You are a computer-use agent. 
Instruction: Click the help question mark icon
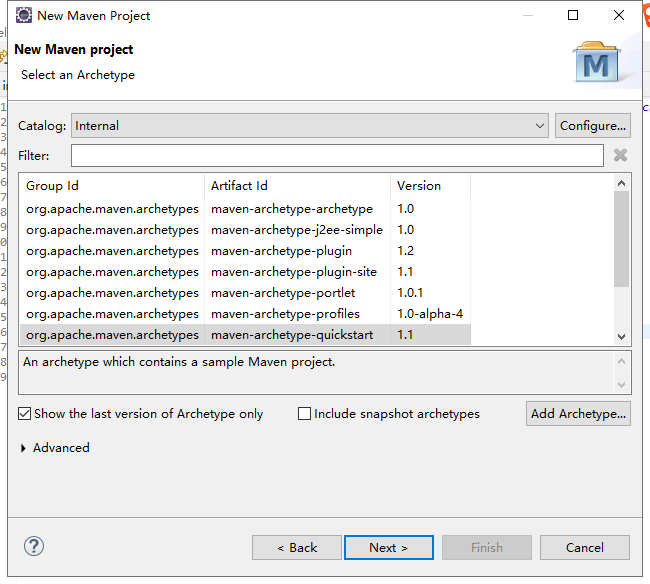click(34, 546)
